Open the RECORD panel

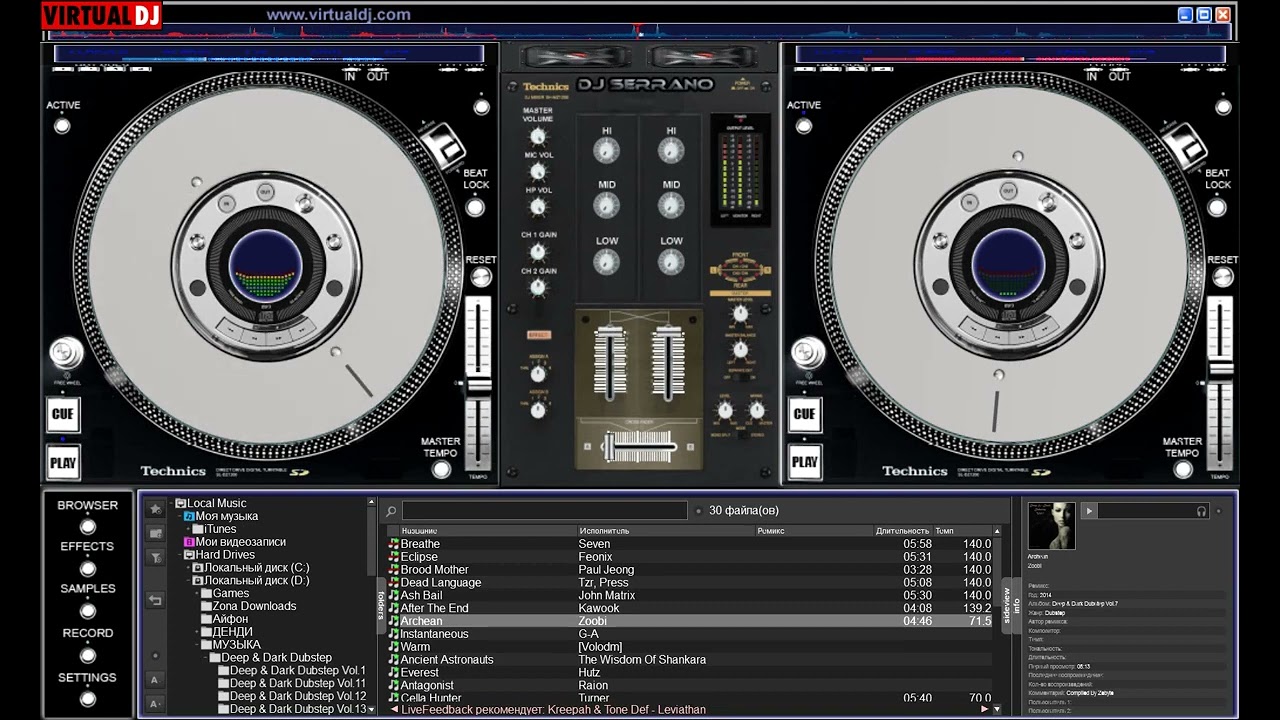[x=88, y=654]
